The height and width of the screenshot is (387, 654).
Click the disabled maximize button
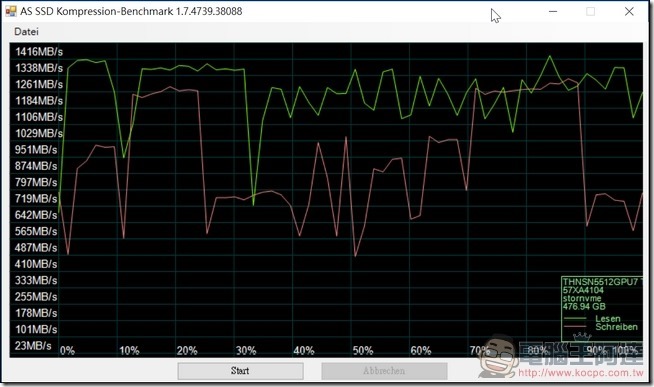click(591, 11)
